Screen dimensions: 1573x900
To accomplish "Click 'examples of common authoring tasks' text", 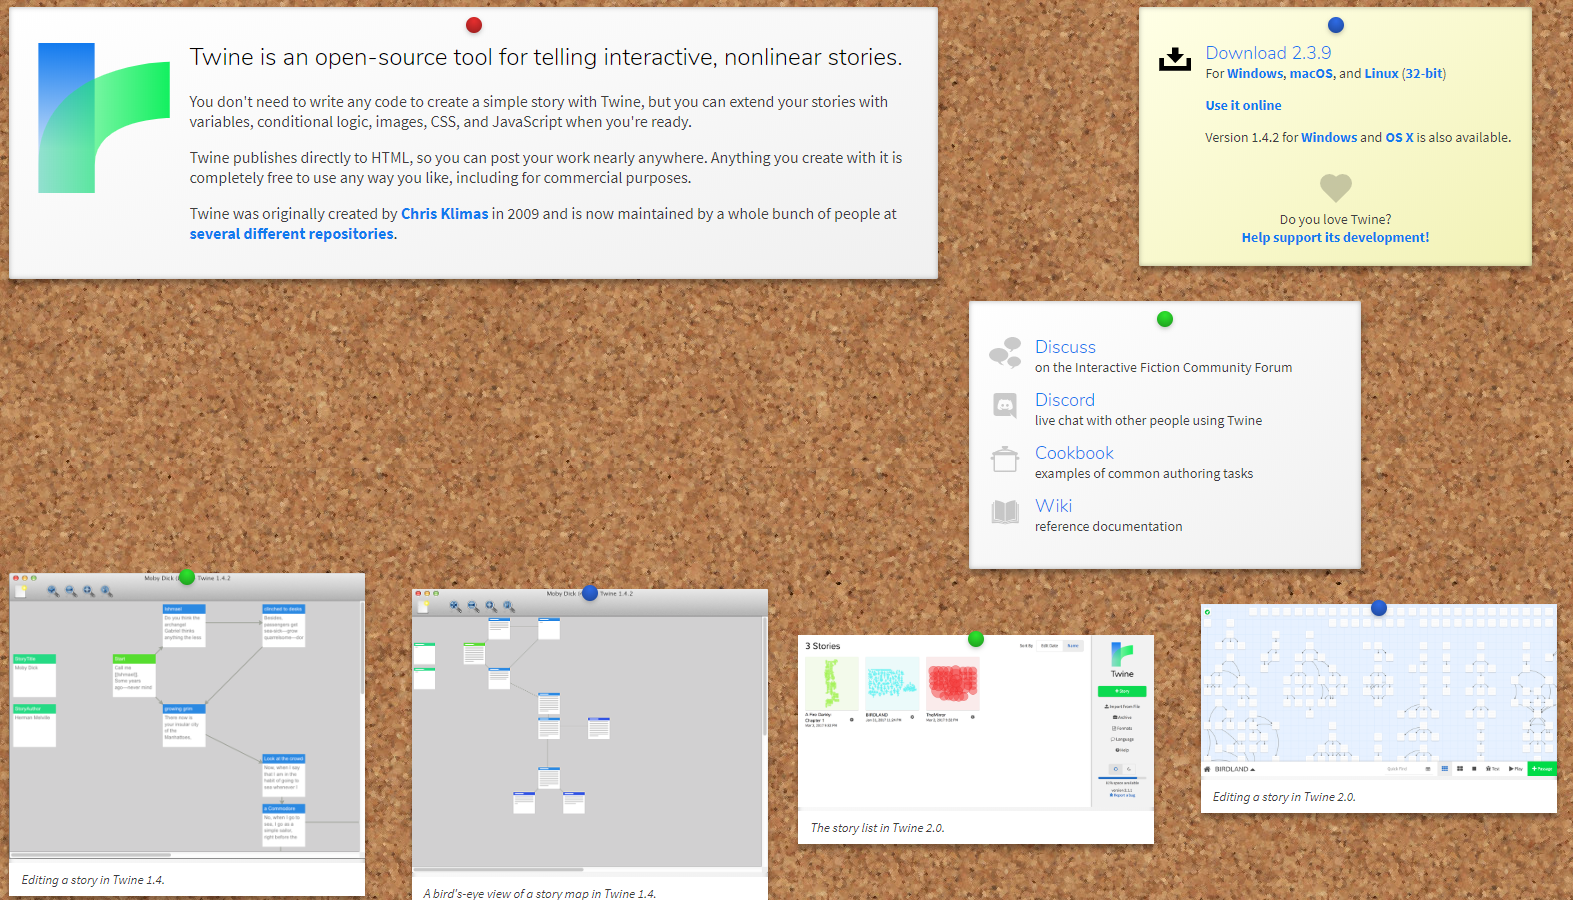I will pyautogui.click(x=1144, y=474).
